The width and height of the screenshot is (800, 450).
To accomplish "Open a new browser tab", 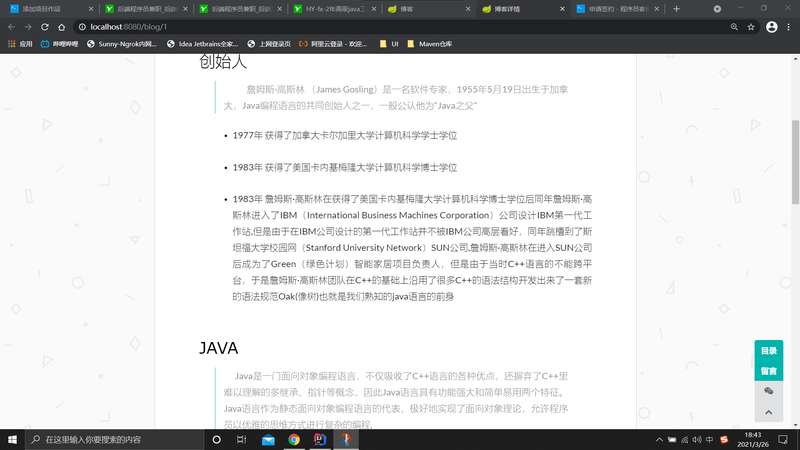I will tap(677, 9).
